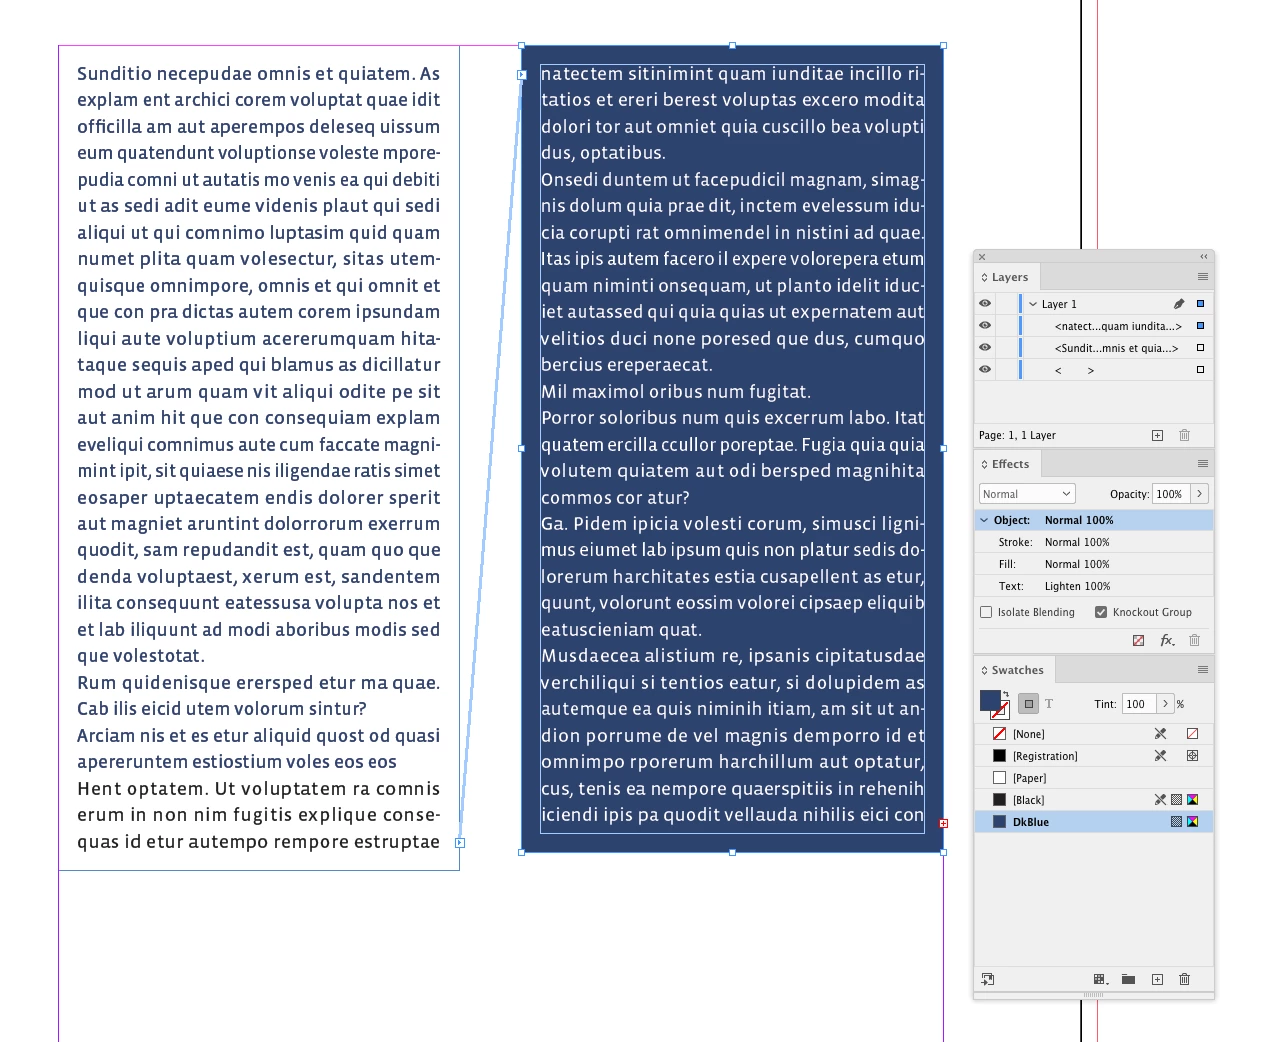1272x1042 pixels.
Task: Select Formatting affects text T button
Action: [x=1049, y=704]
